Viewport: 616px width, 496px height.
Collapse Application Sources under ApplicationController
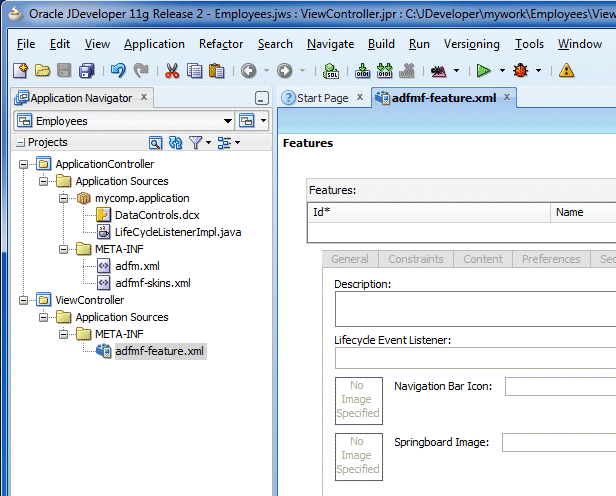point(43,181)
